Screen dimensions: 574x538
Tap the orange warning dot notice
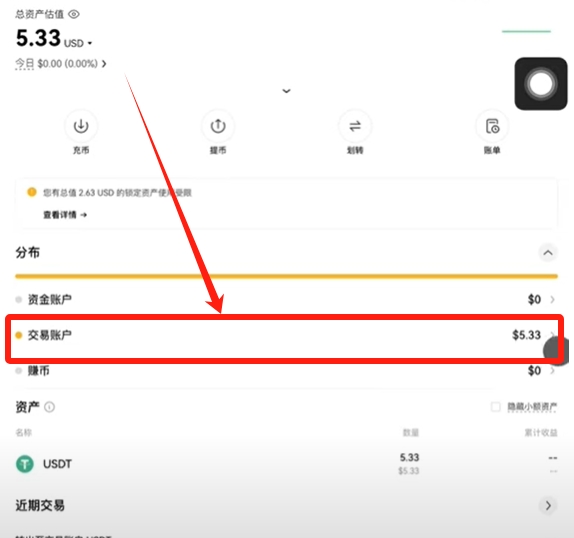[x=32, y=192]
